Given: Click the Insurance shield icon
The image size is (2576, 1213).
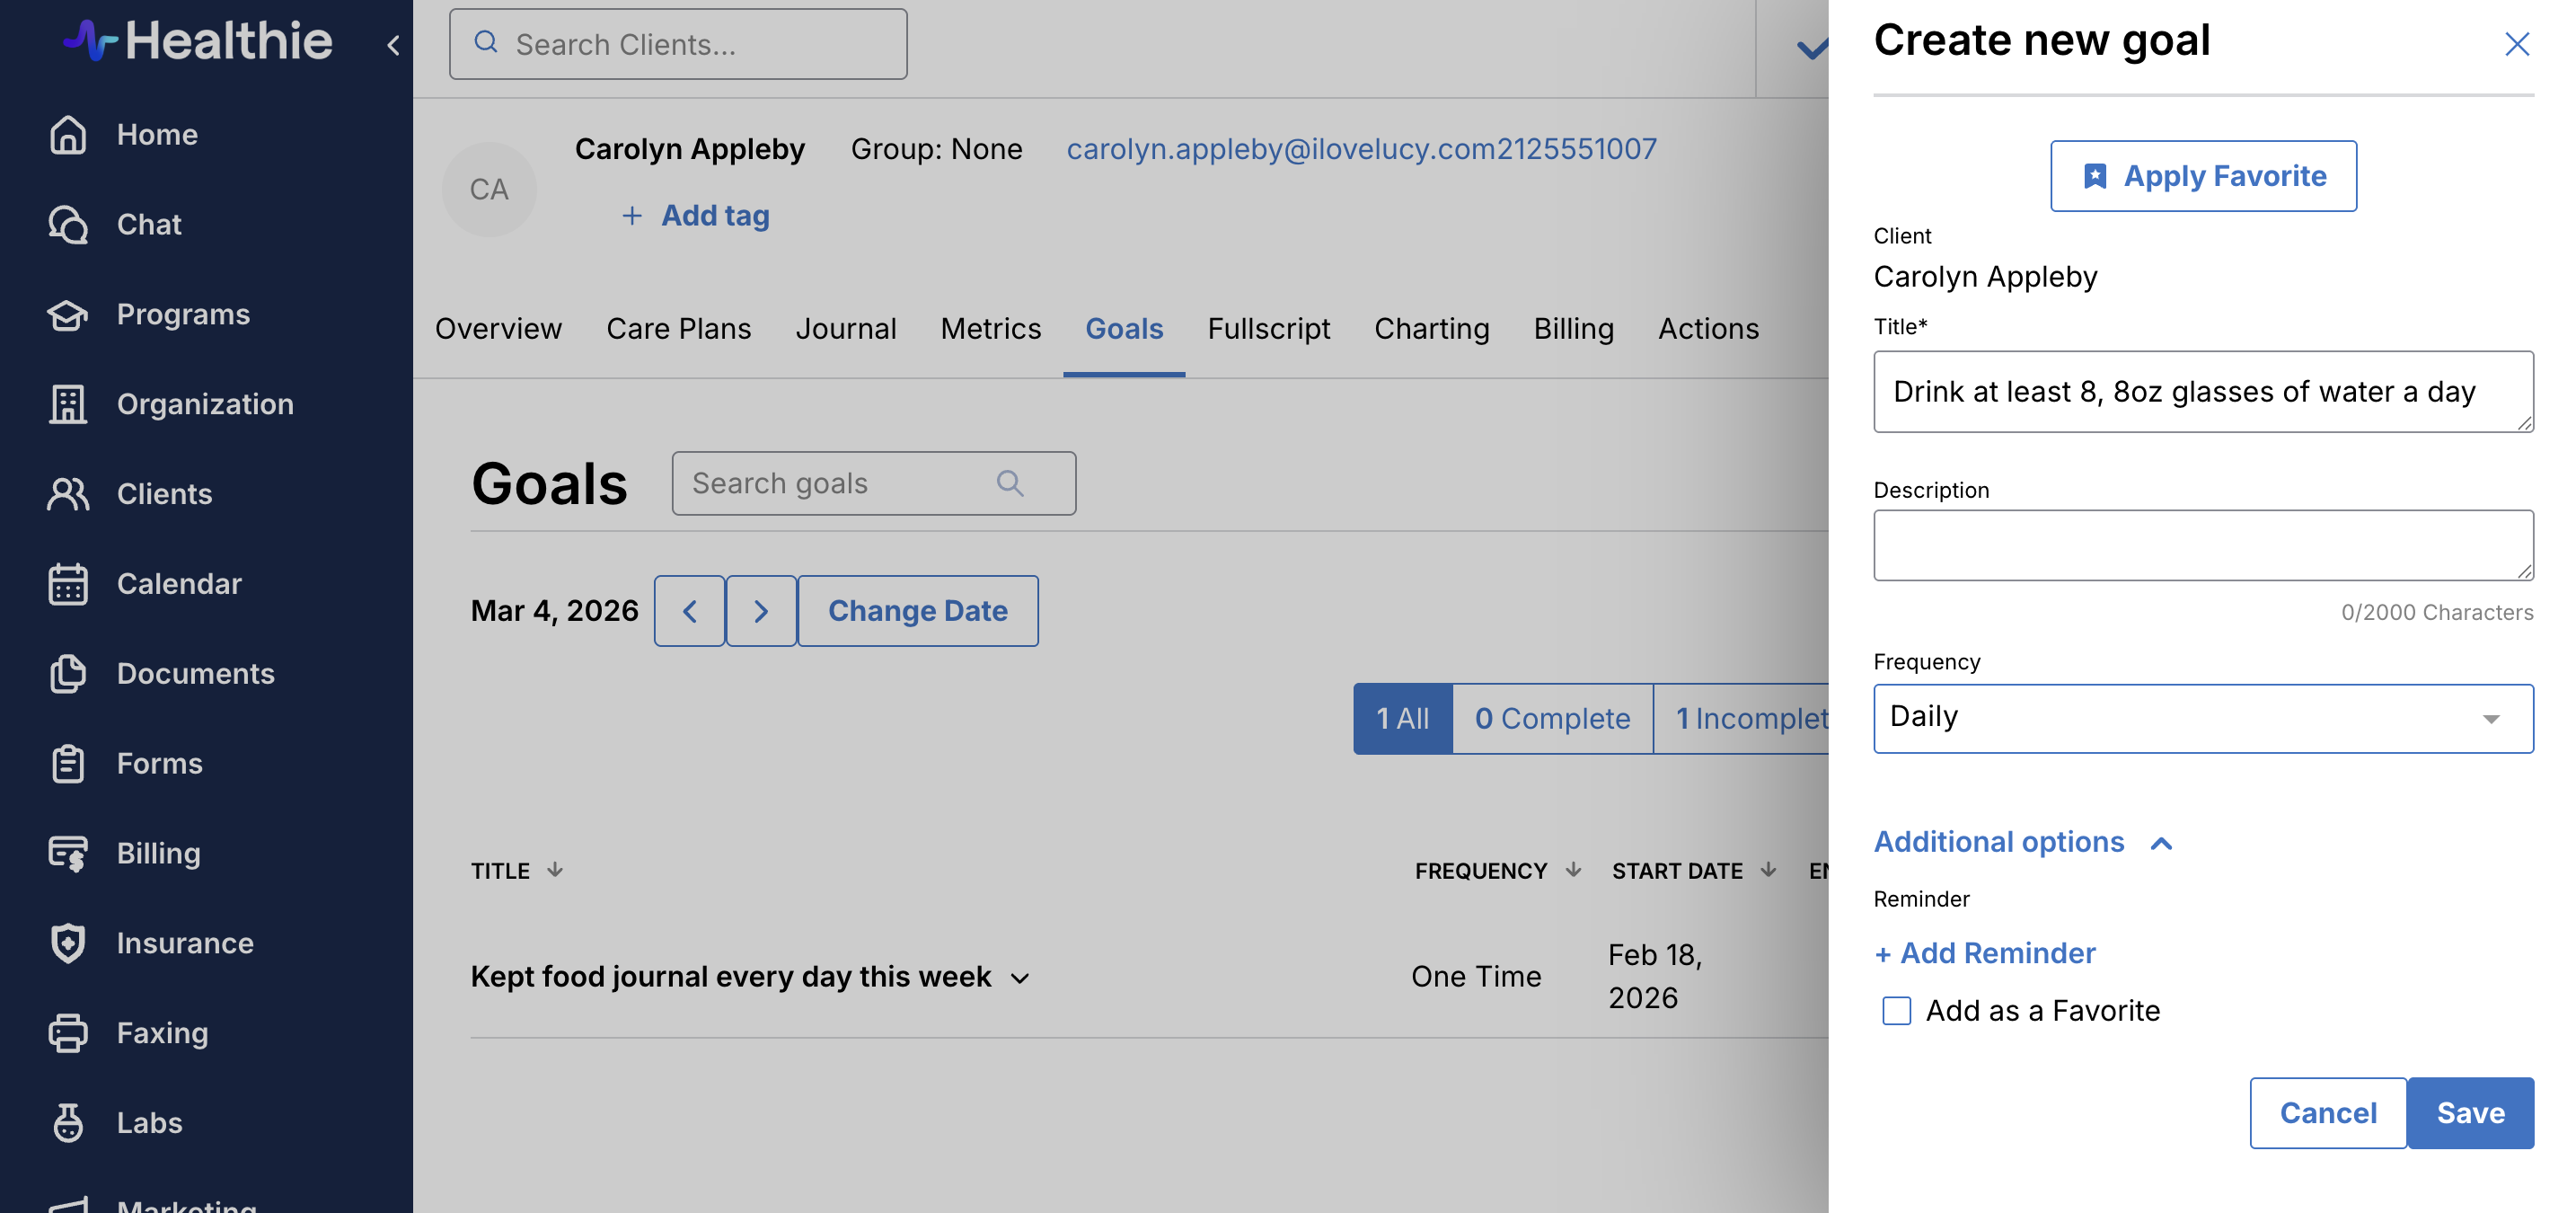Looking at the screenshot, I should coord(68,943).
